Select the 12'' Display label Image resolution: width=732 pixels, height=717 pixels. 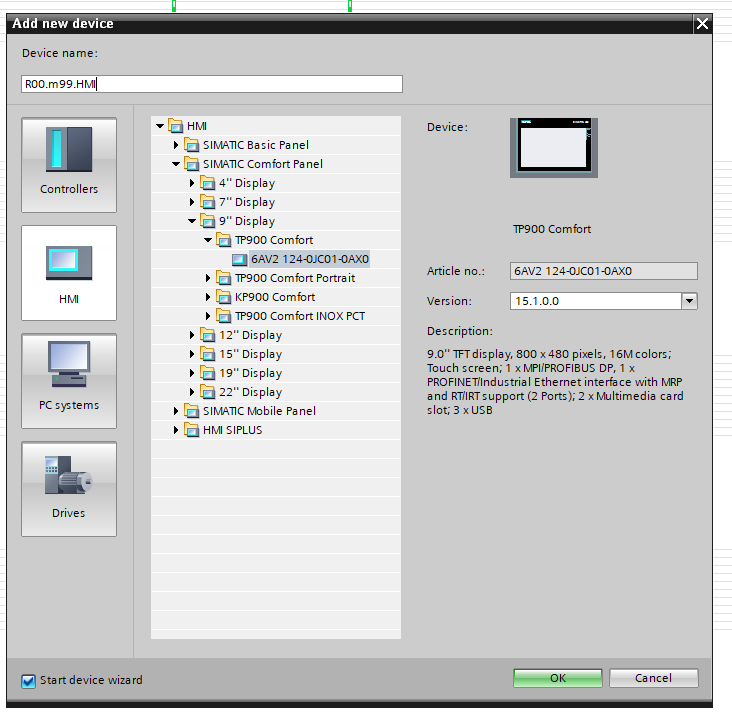pos(251,335)
